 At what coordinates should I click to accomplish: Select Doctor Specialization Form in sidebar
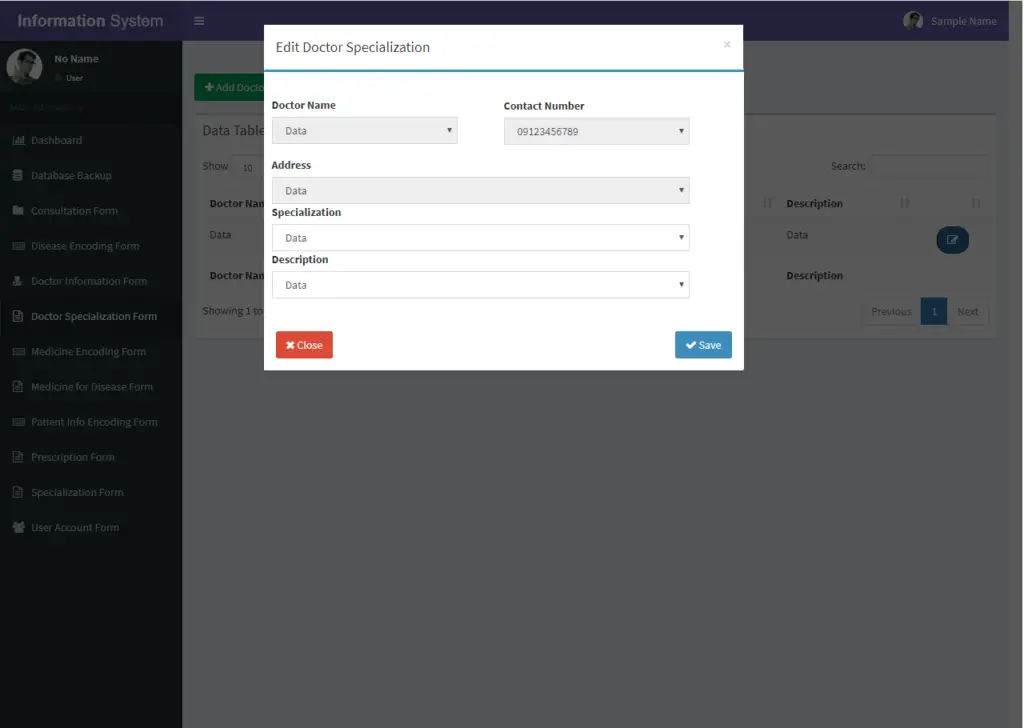point(91,317)
